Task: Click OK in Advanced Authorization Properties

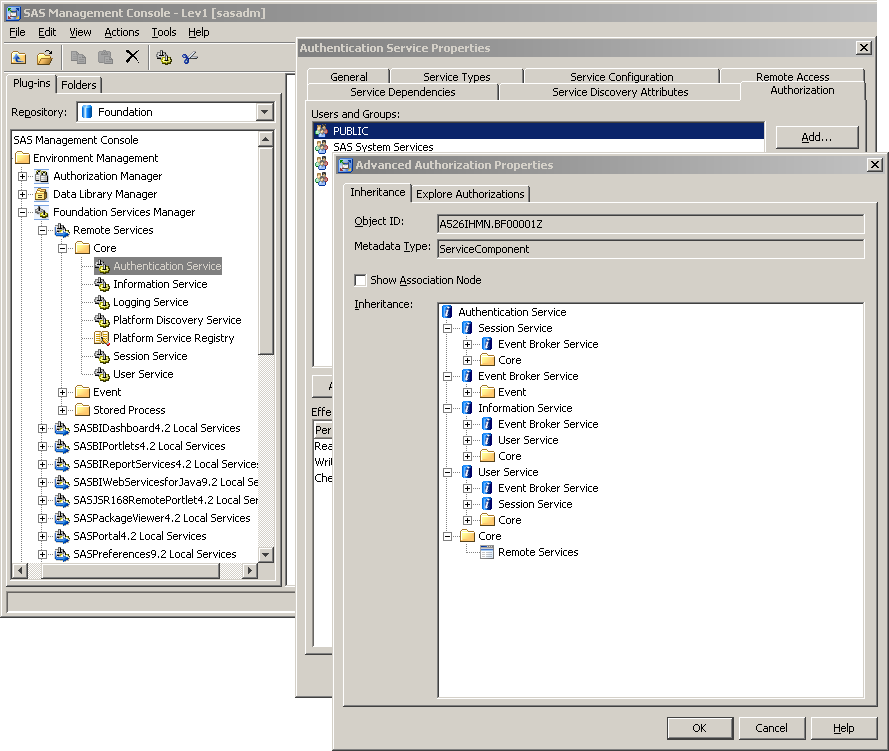Action: pyautogui.click(x=700, y=728)
